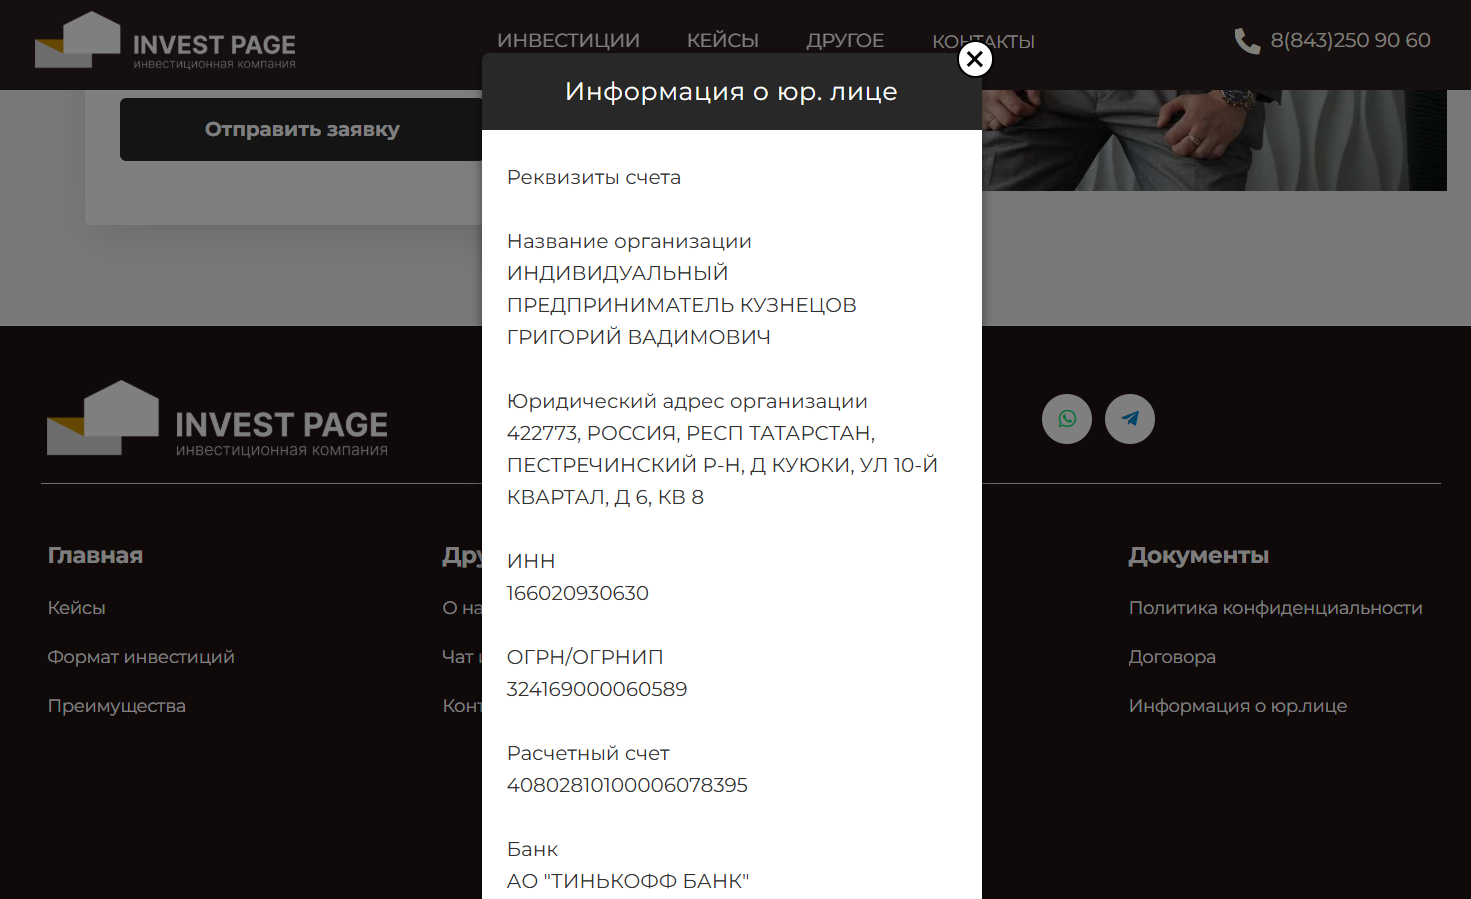The height and width of the screenshot is (899, 1471).
Task: Click the phone handset icon in header
Action: point(1247,41)
